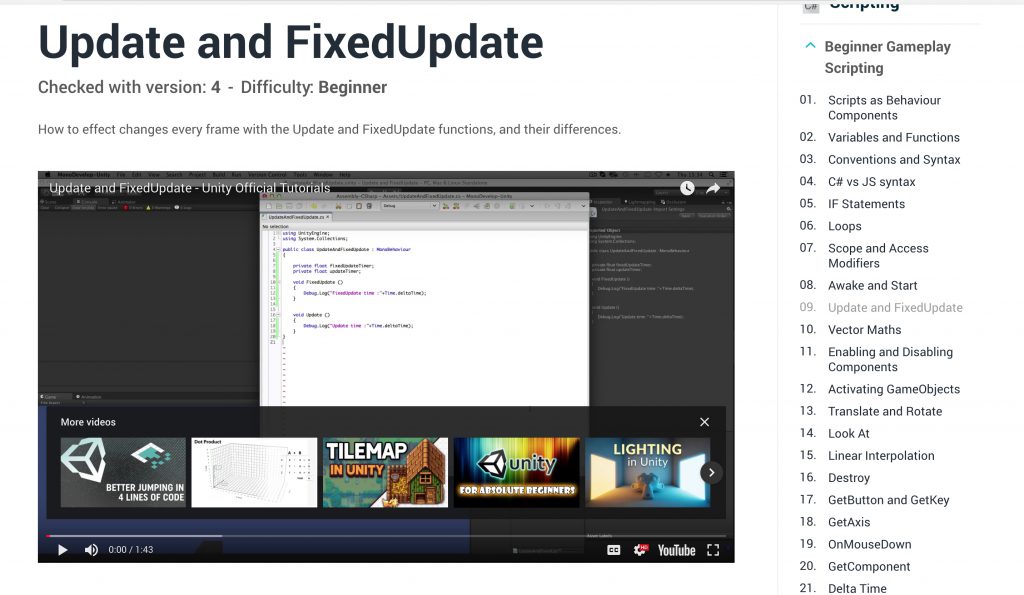
Task: Open the Dot Product video thumbnail
Action: (x=254, y=472)
